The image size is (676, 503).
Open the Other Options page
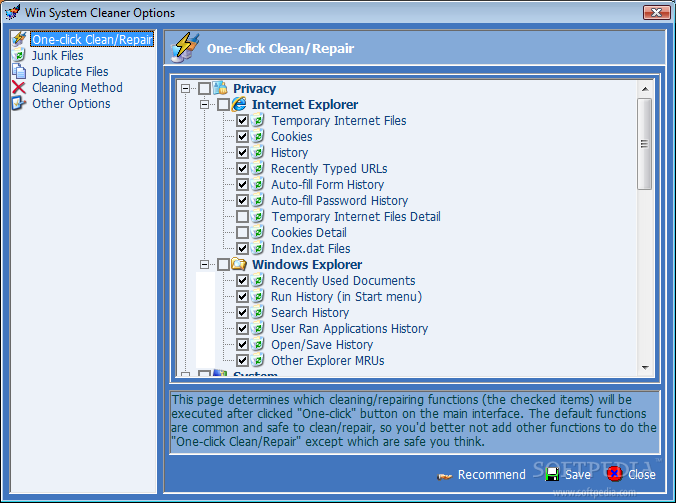pyautogui.click(x=71, y=103)
